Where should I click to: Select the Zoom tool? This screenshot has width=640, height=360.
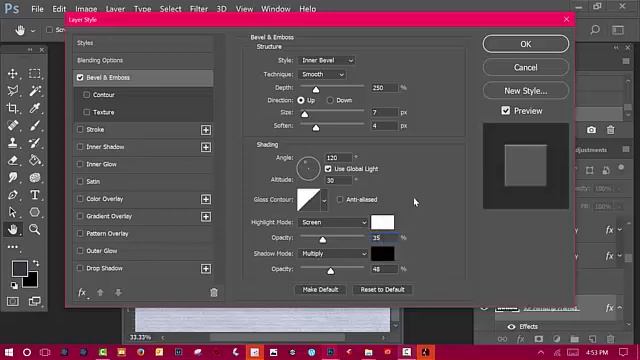[x=35, y=229]
